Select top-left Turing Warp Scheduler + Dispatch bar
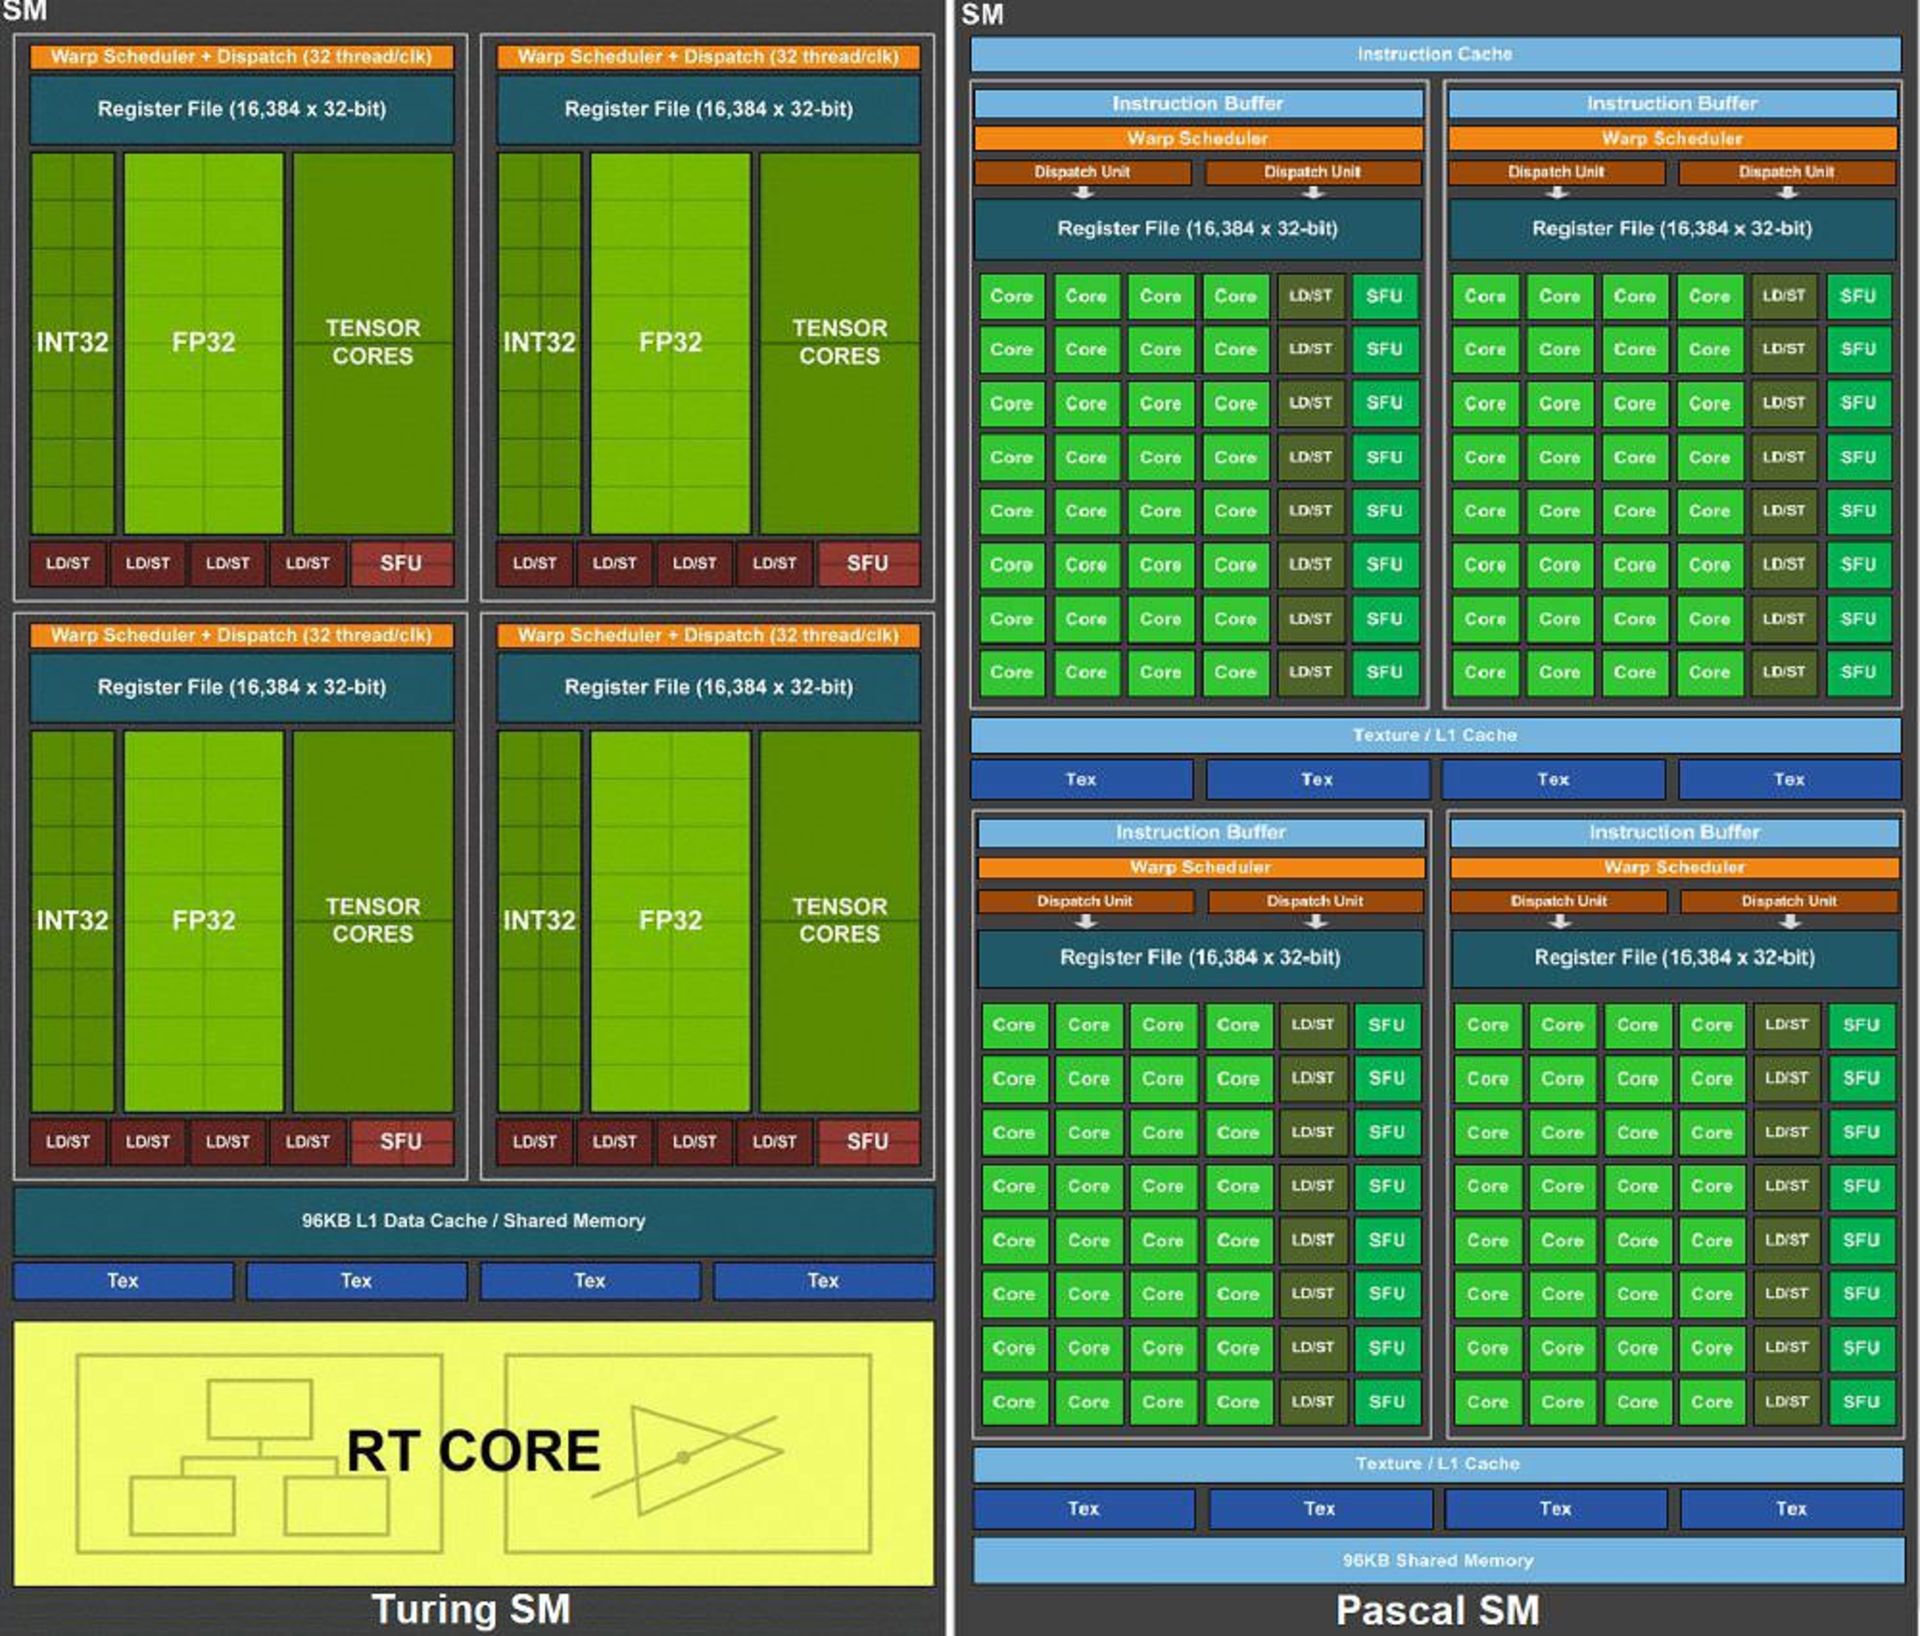The width and height of the screenshot is (1920, 1636). [241, 57]
